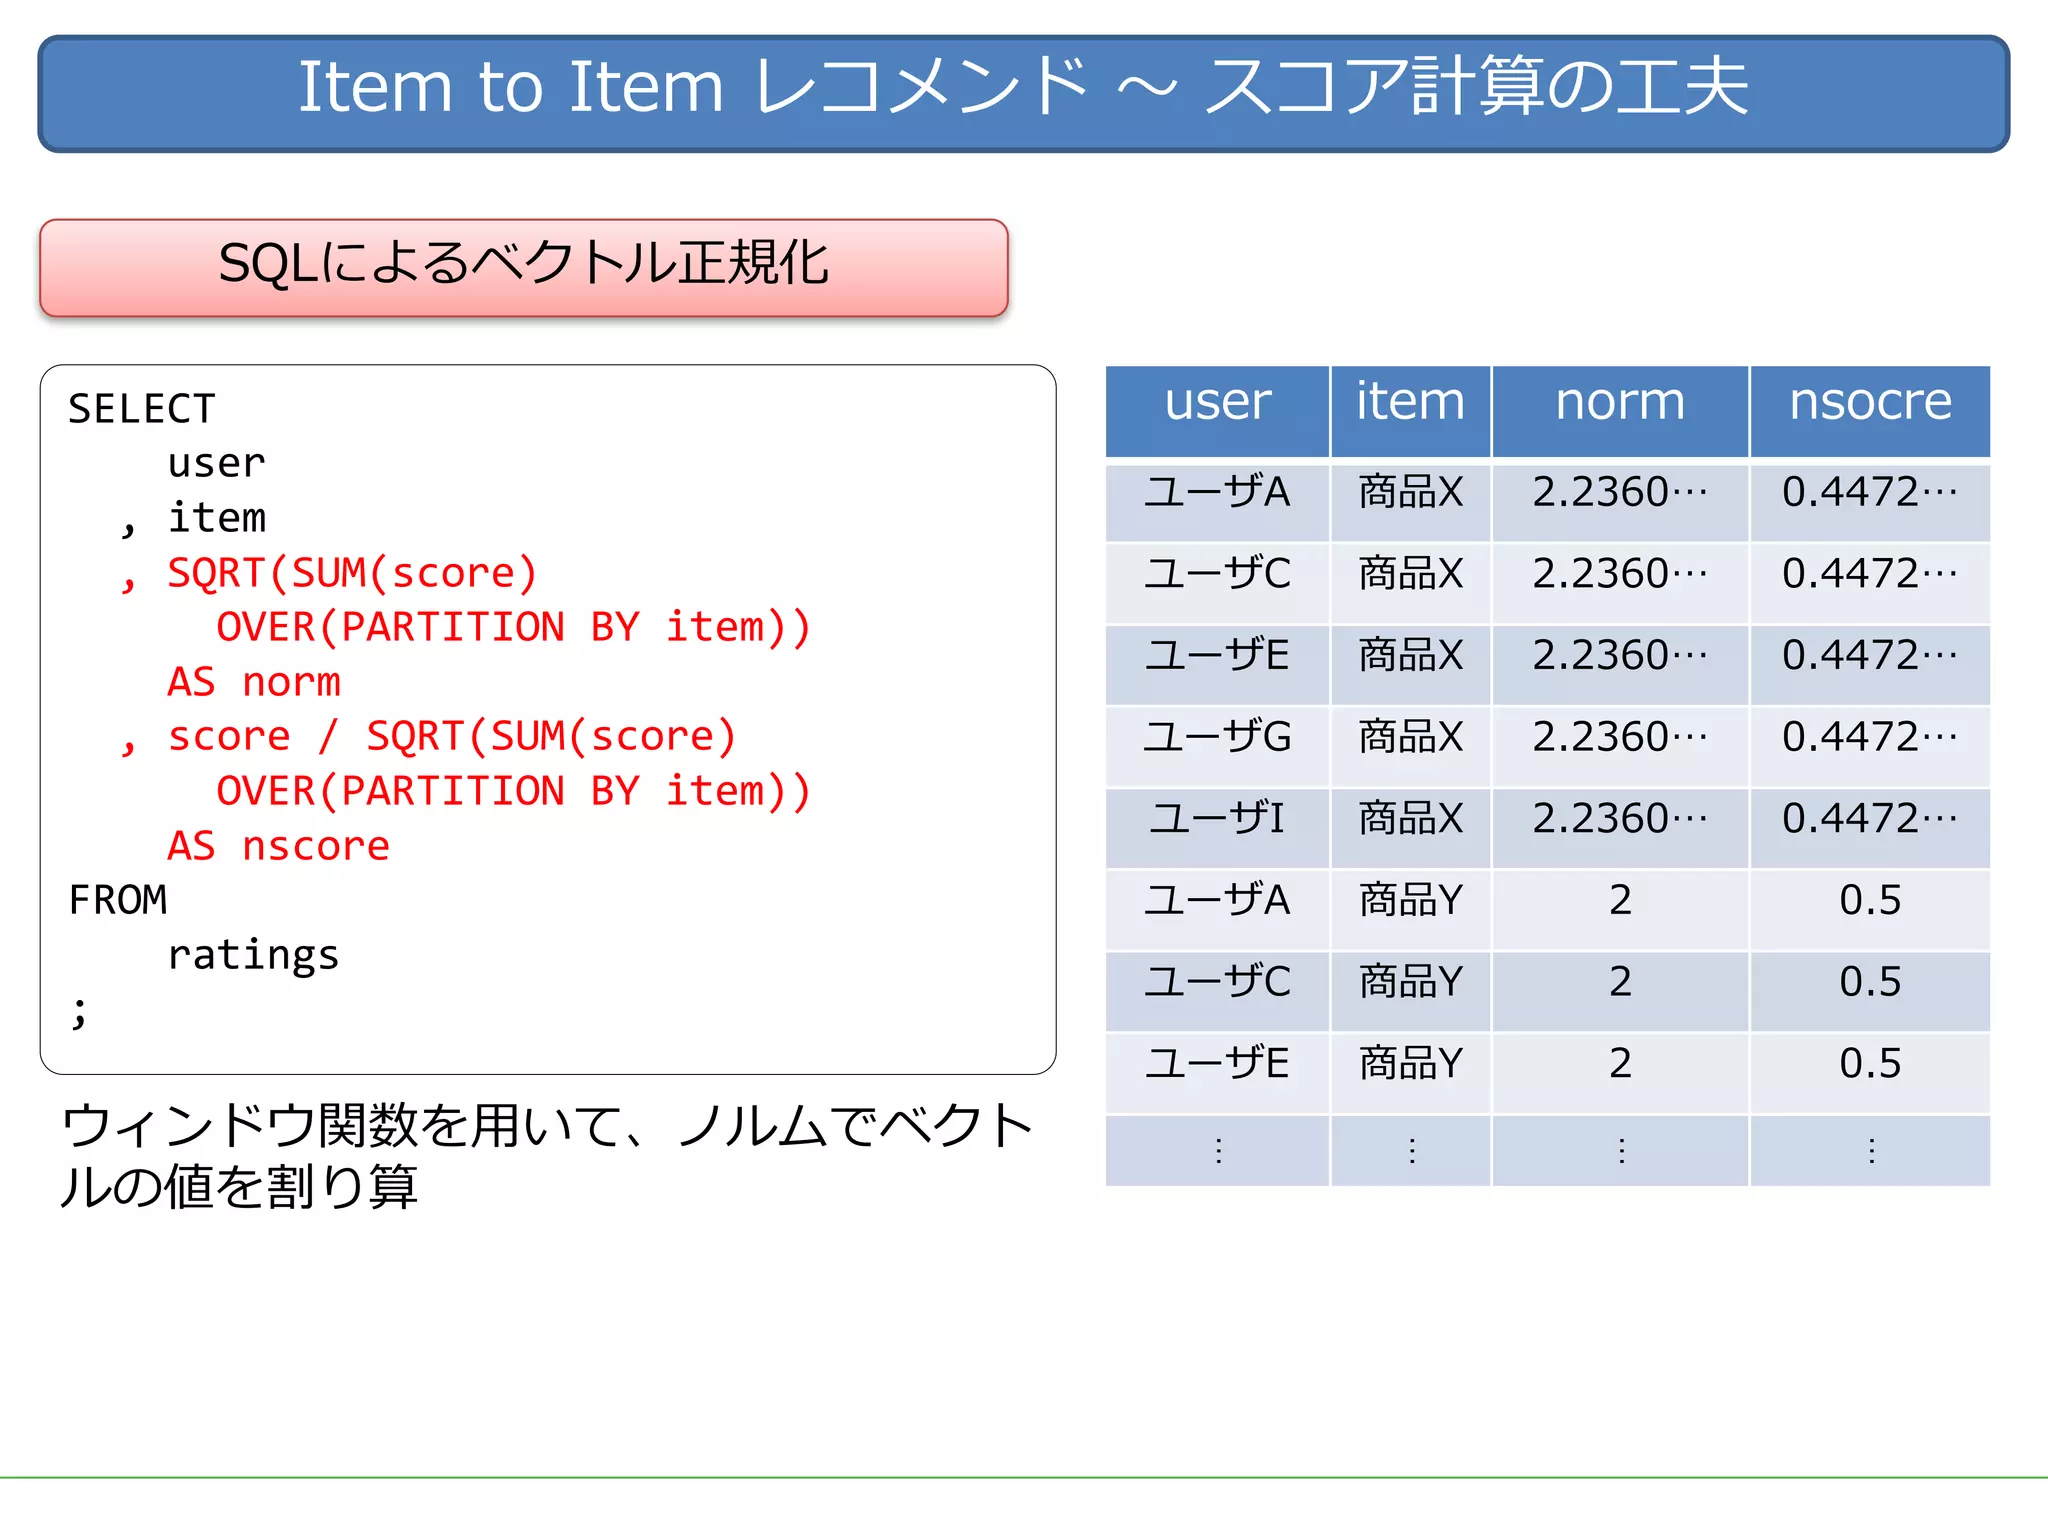Click the ', score / SQRT(SUM(score)' line
Viewport: 2048px width, 1536px height.
(x=428, y=737)
